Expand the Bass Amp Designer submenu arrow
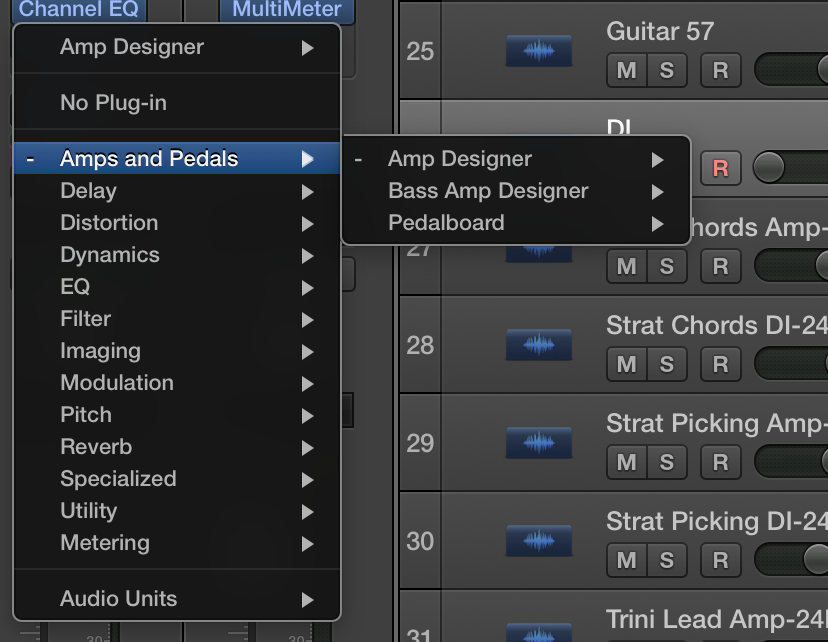The height and width of the screenshot is (642, 828). (x=657, y=191)
